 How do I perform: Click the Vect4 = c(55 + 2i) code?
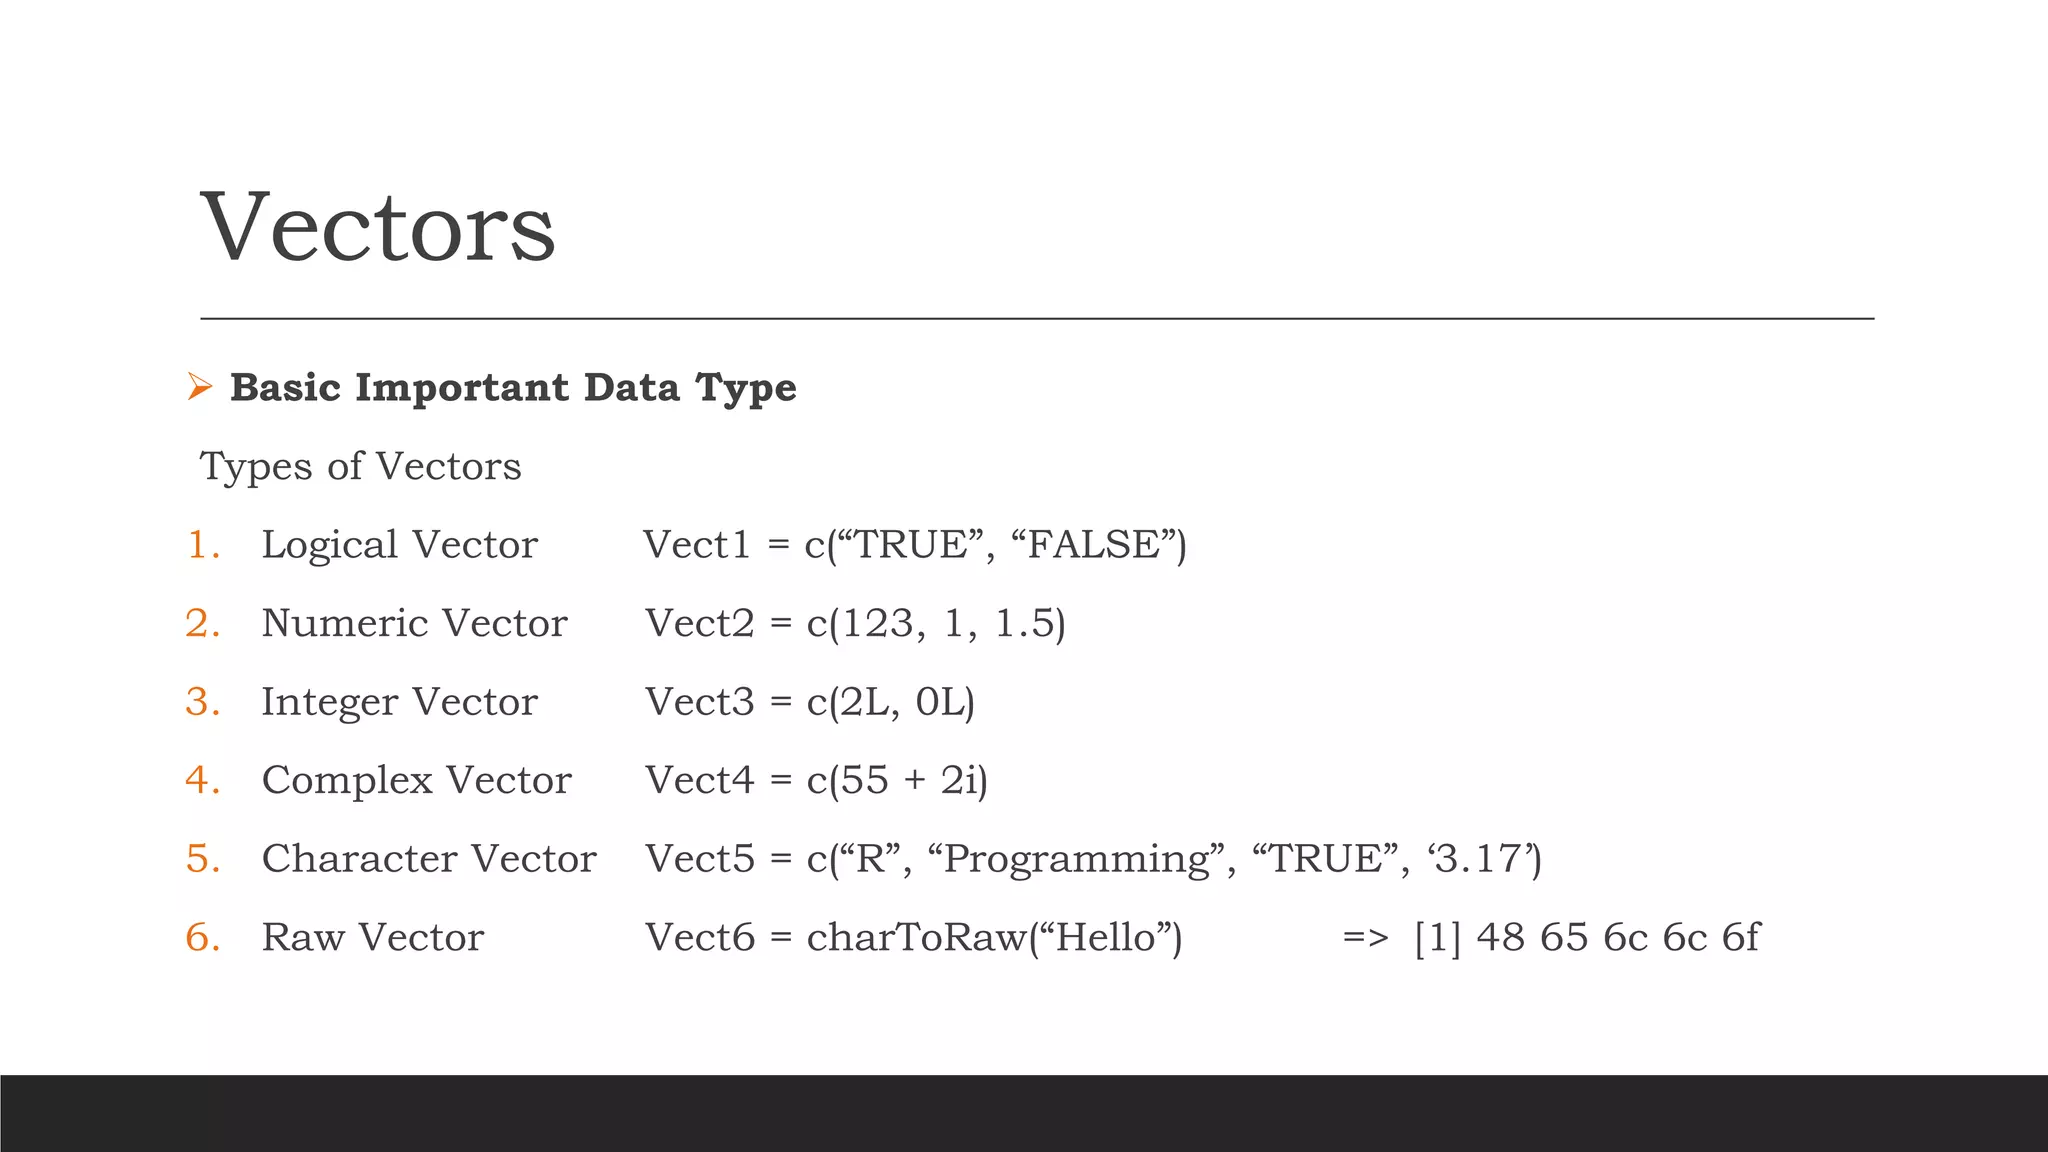tap(816, 780)
